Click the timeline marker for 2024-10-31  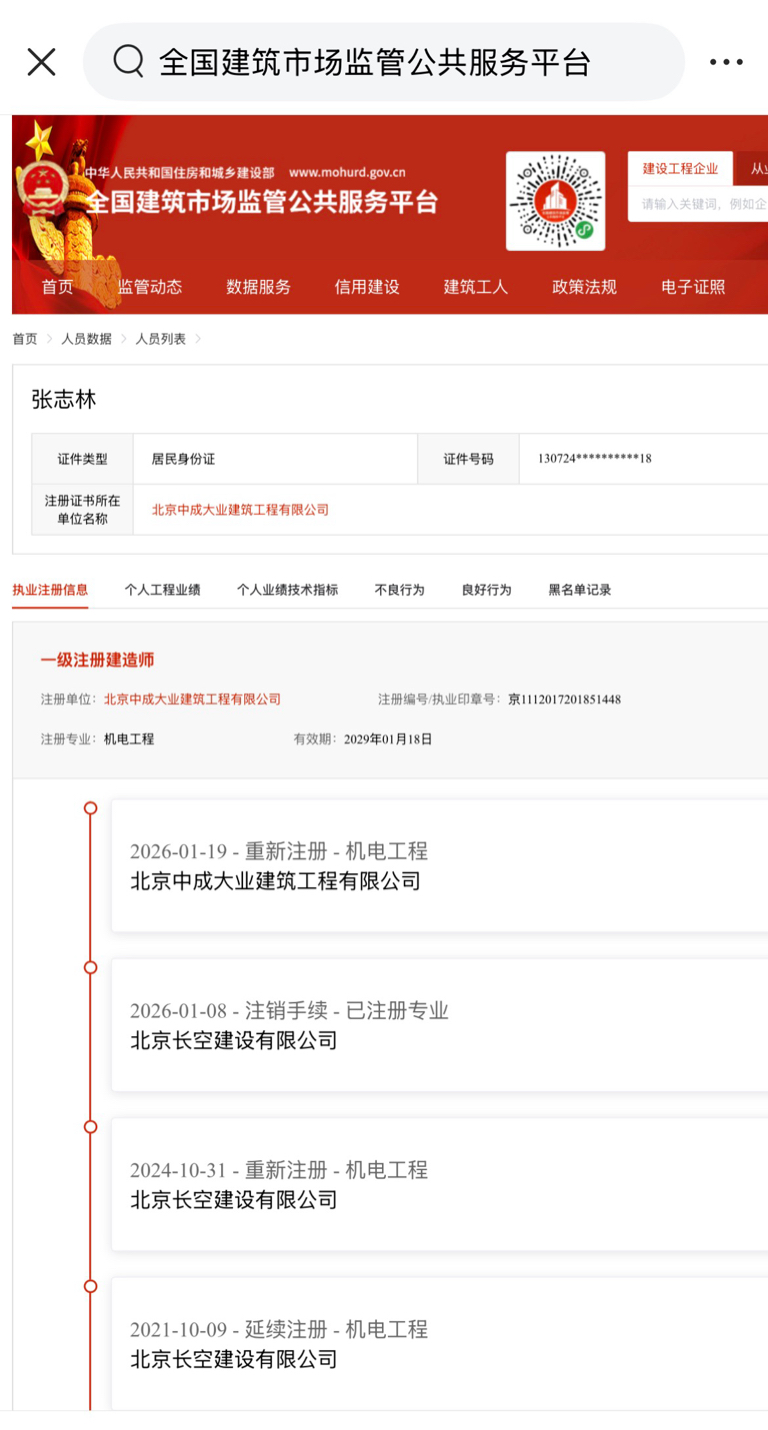tap(90, 1126)
